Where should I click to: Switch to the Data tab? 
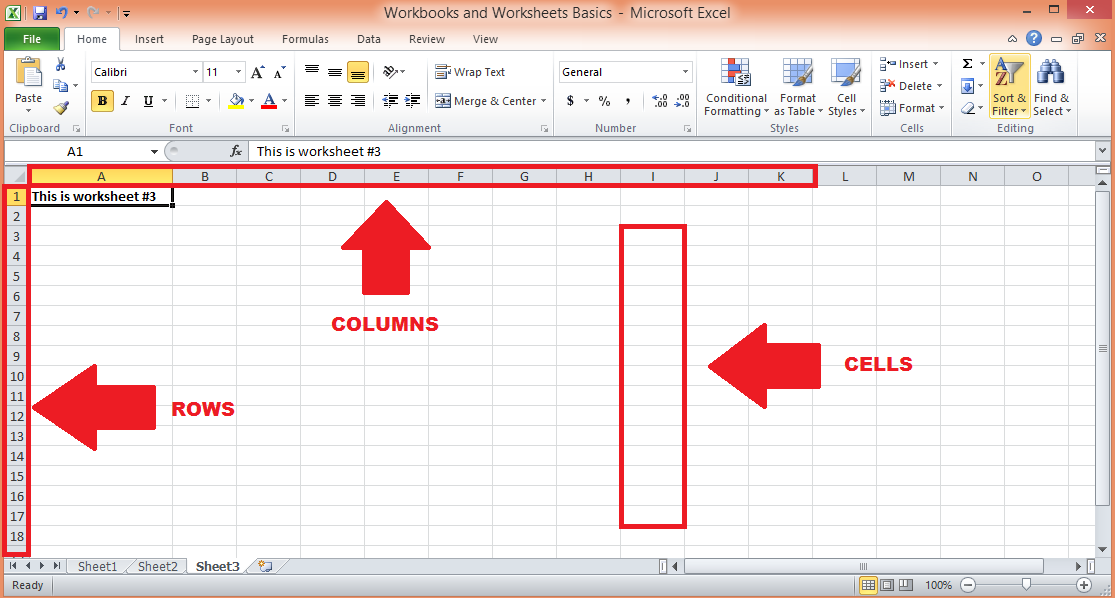pyautogui.click(x=368, y=39)
